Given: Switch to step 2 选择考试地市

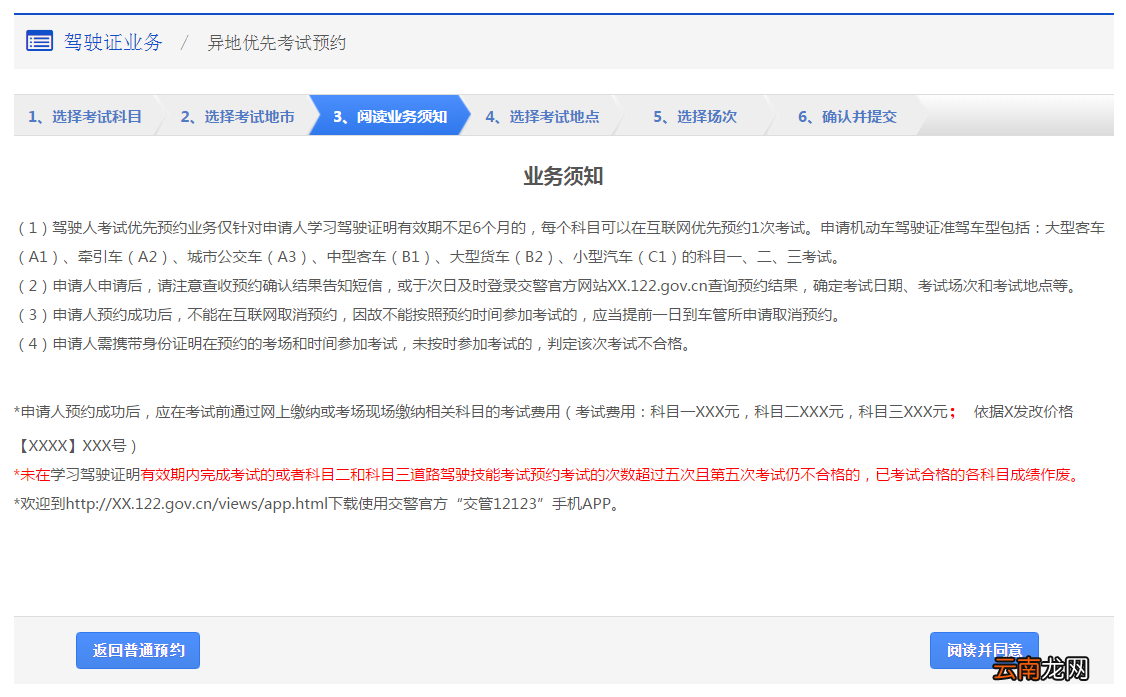Looking at the screenshot, I should click(x=240, y=115).
